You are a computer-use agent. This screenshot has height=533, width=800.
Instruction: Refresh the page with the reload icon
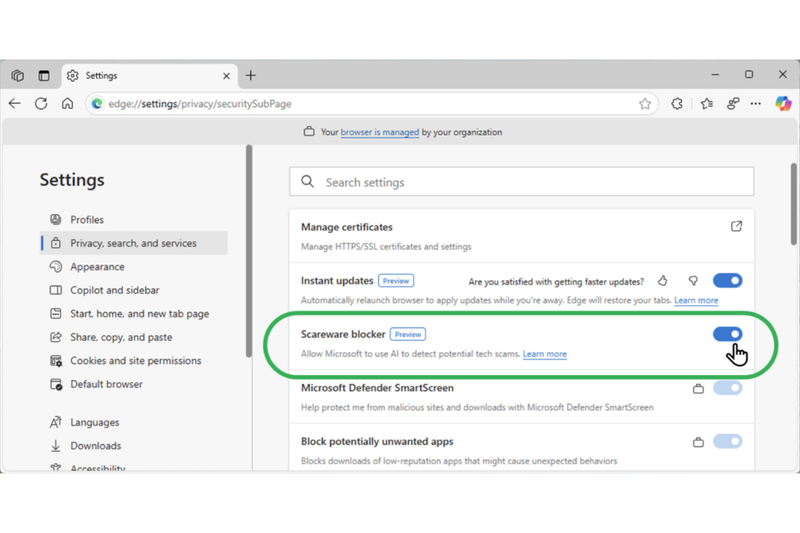click(x=41, y=103)
